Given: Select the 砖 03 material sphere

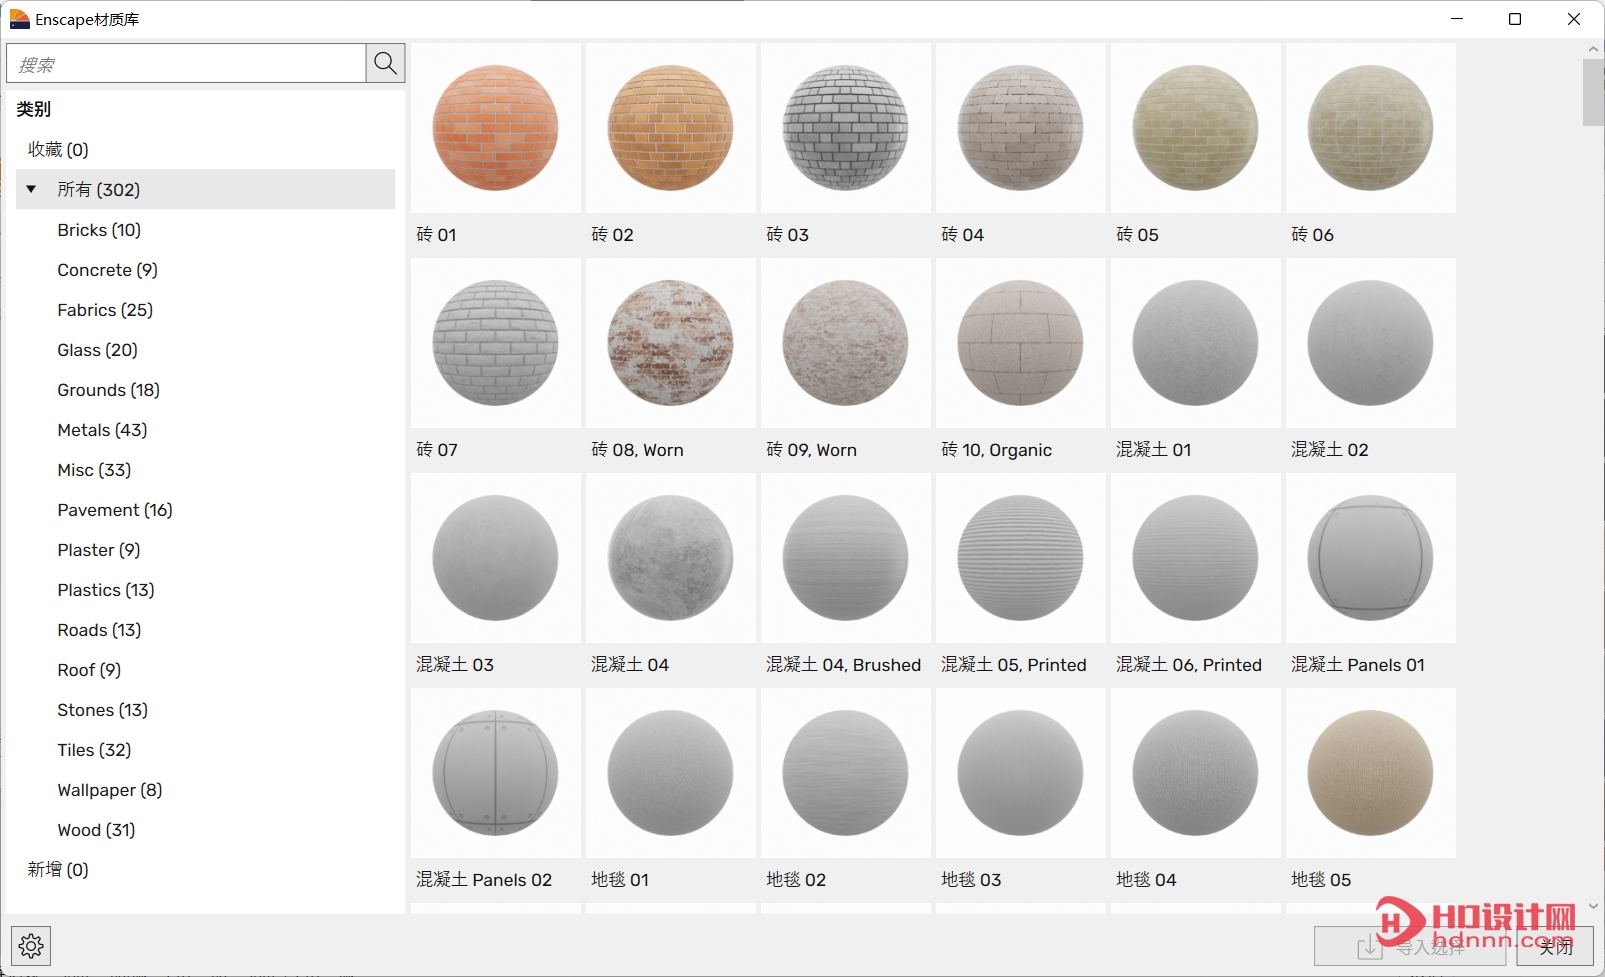Looking at the screenshot, I should tap(845, 128).
